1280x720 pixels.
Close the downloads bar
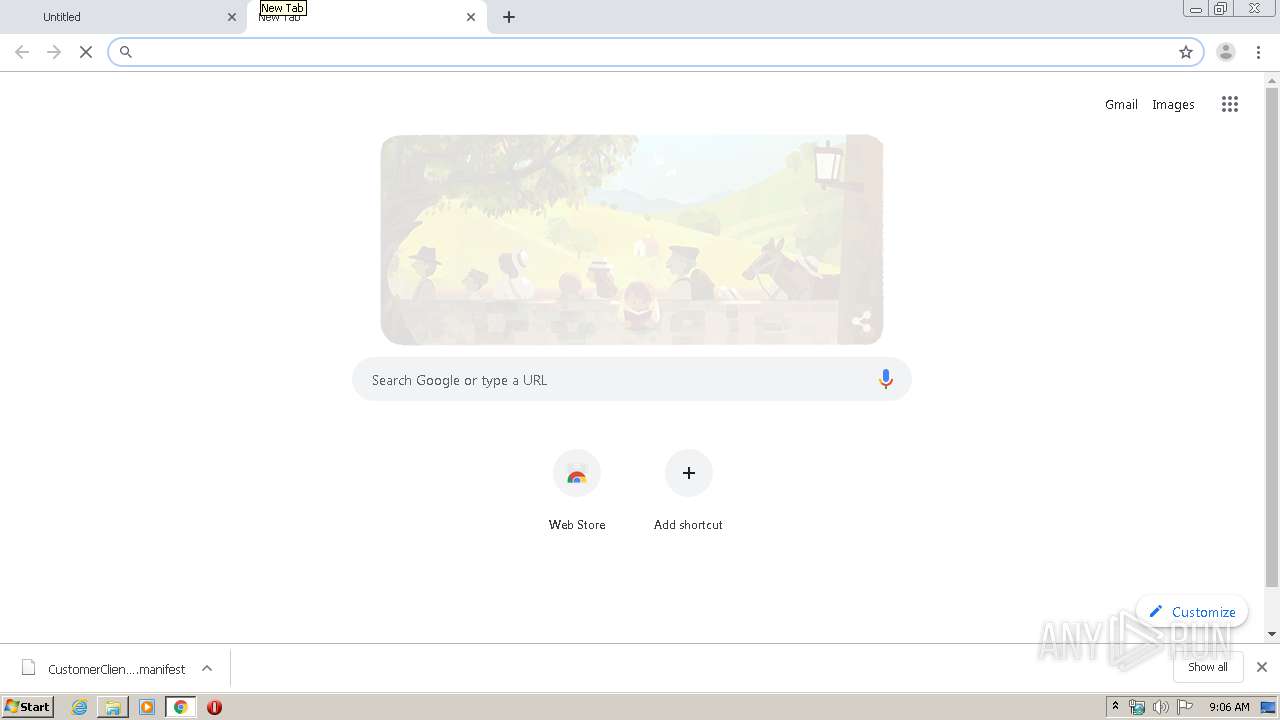tap(1262, 667)
